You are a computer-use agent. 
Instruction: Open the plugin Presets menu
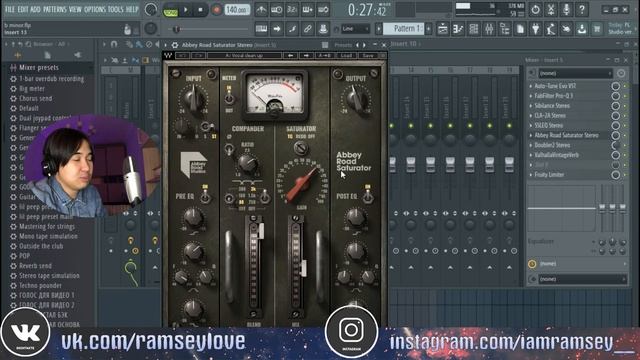pyautogui.click(x=343, y=45)
